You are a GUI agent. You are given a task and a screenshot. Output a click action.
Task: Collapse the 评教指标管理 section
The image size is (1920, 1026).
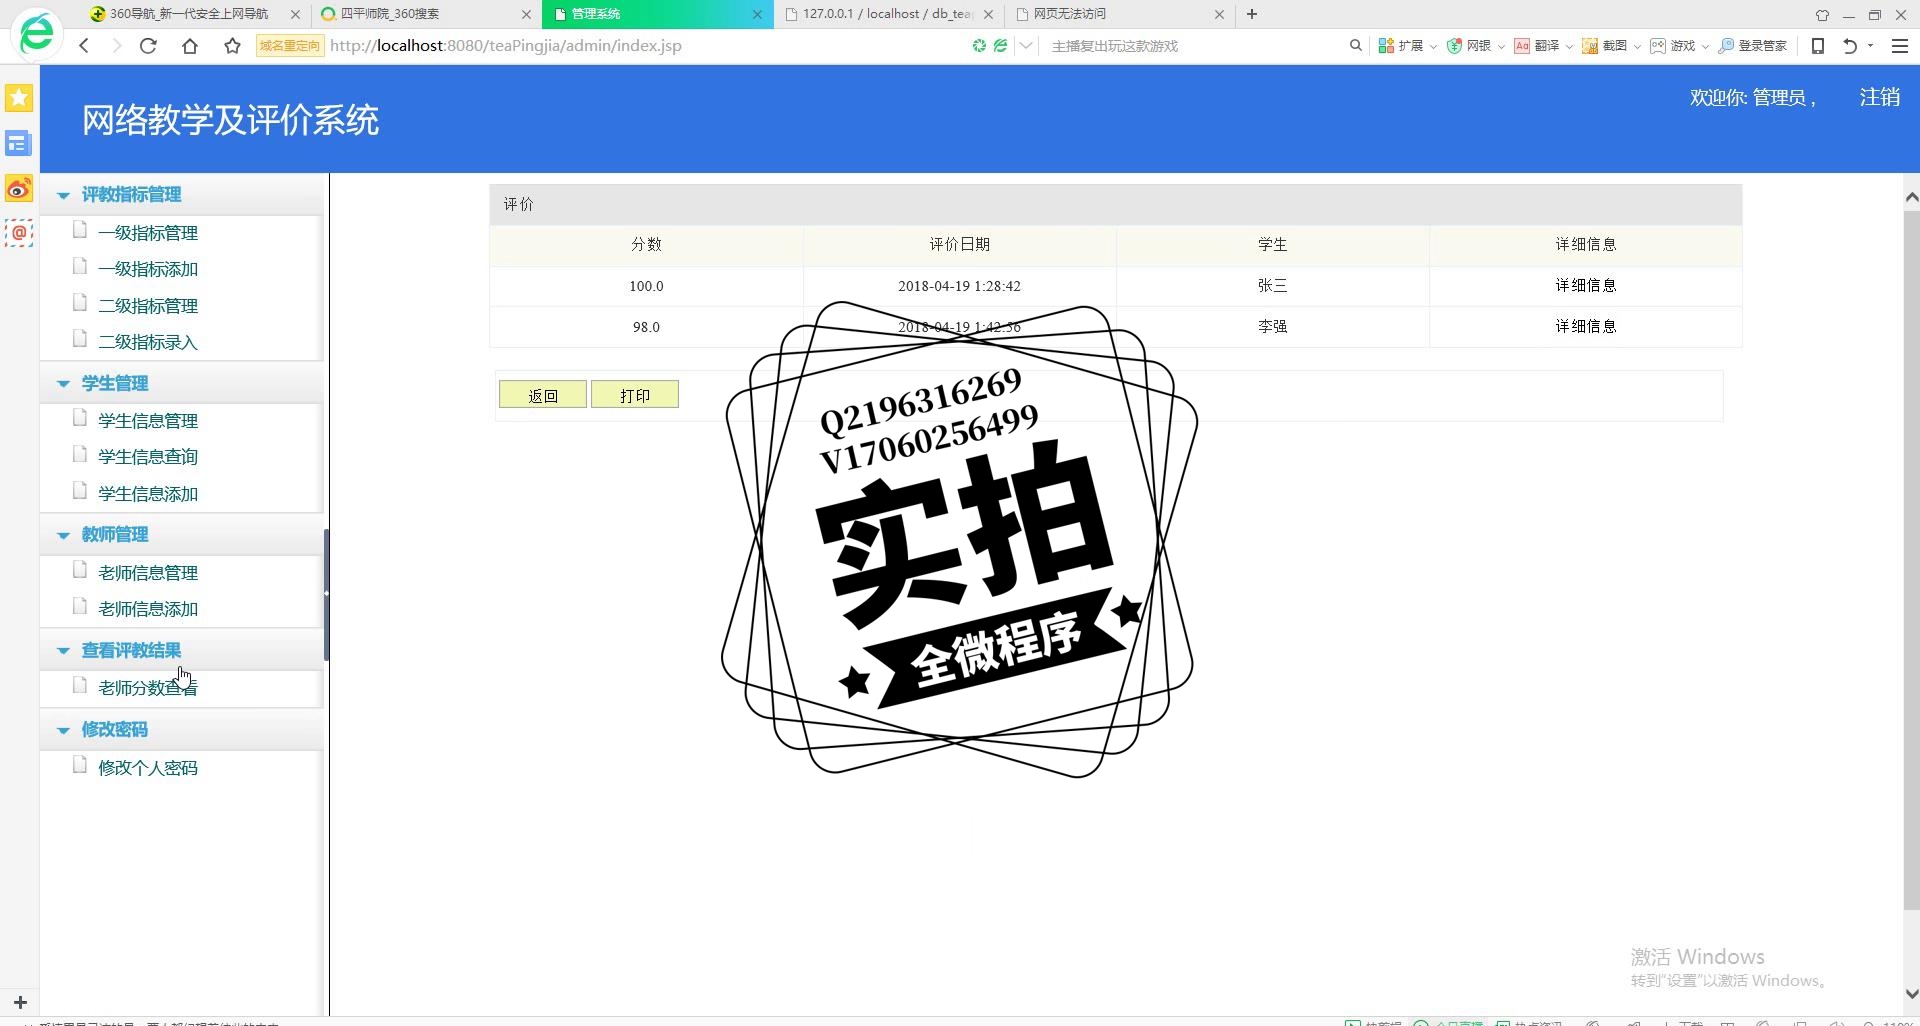coord(63,195)
